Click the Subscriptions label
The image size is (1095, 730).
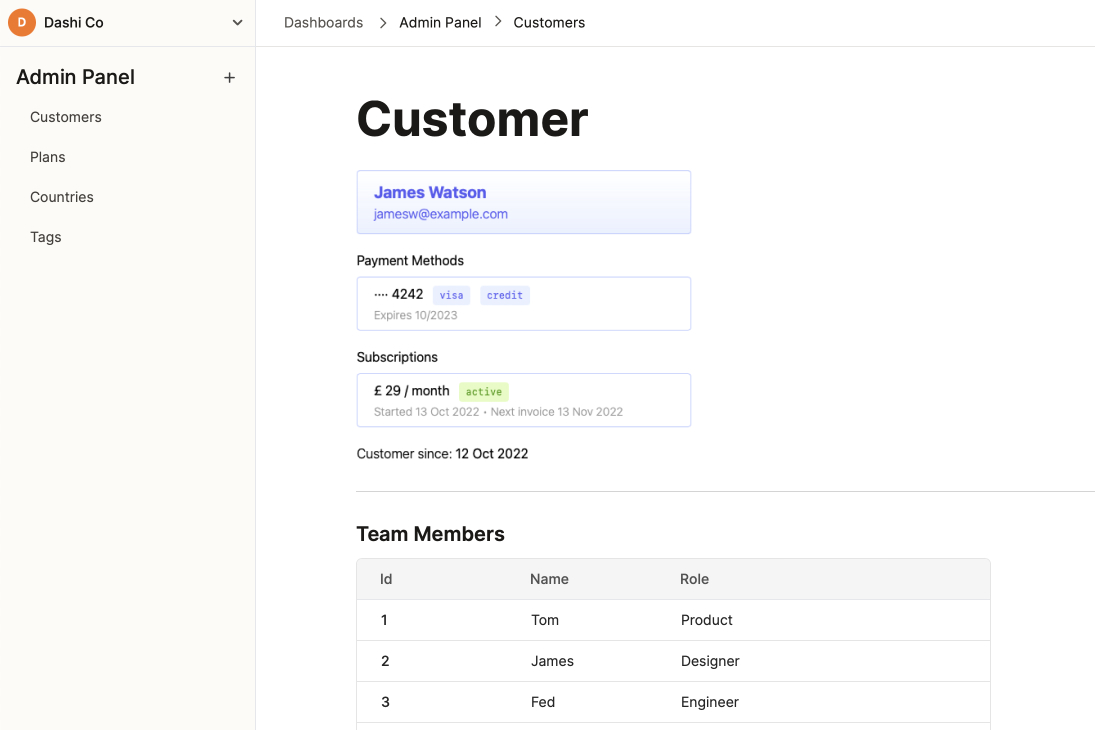397,357
